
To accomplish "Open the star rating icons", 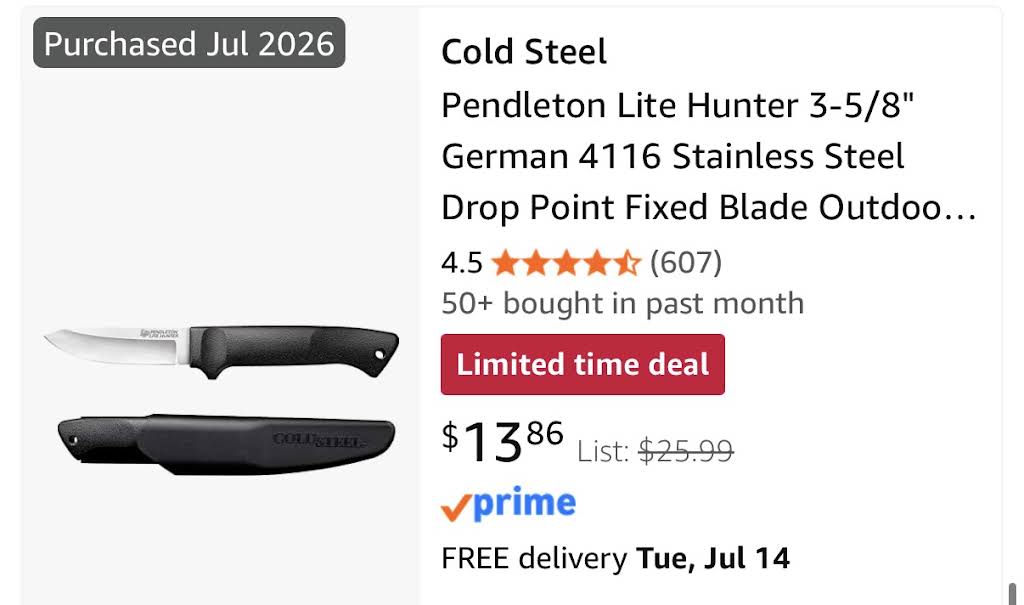I will (566, 263).
